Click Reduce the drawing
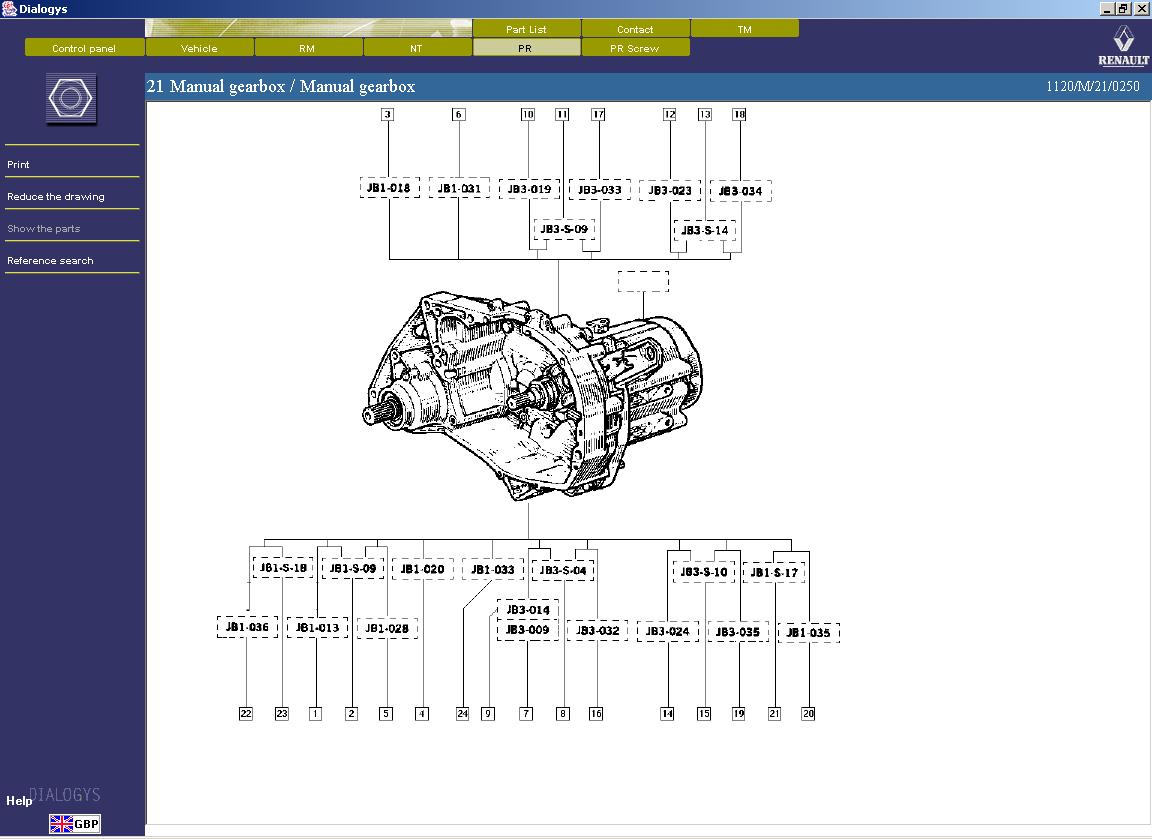1152x839 pixels. (56, 196)
